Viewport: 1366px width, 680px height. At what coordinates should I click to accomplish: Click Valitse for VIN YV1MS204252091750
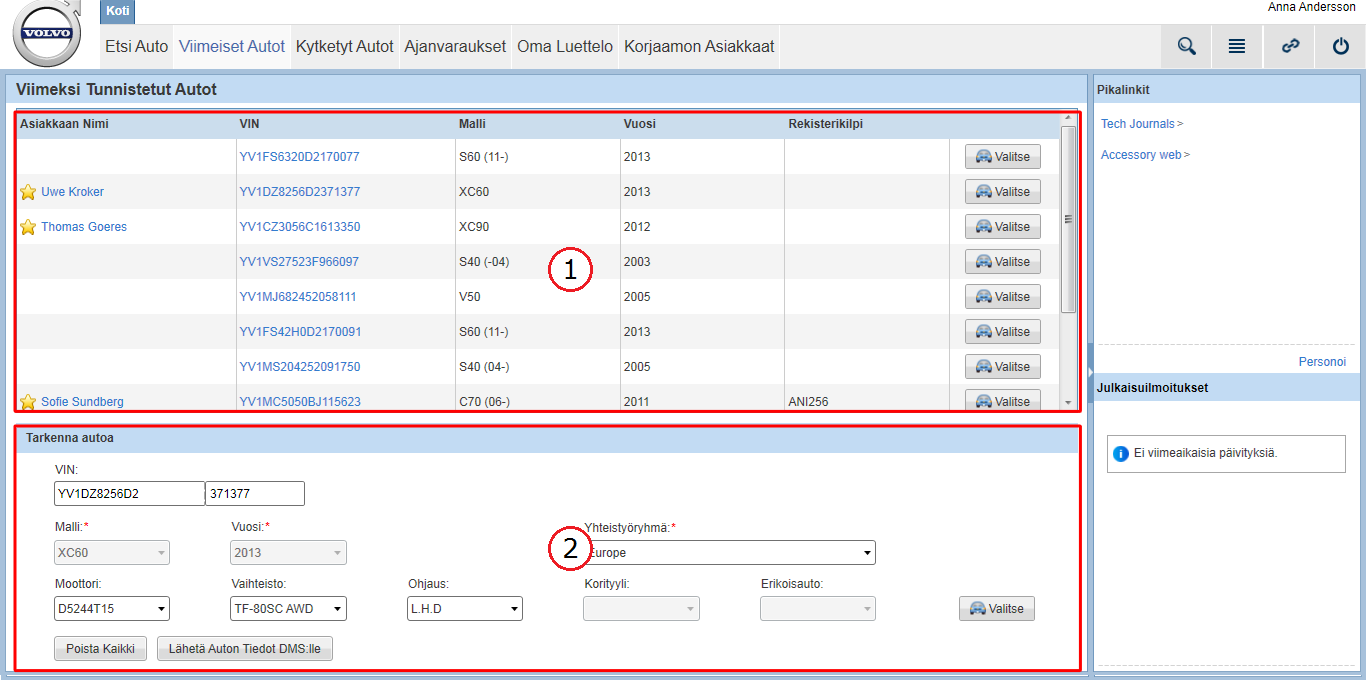1003,367
